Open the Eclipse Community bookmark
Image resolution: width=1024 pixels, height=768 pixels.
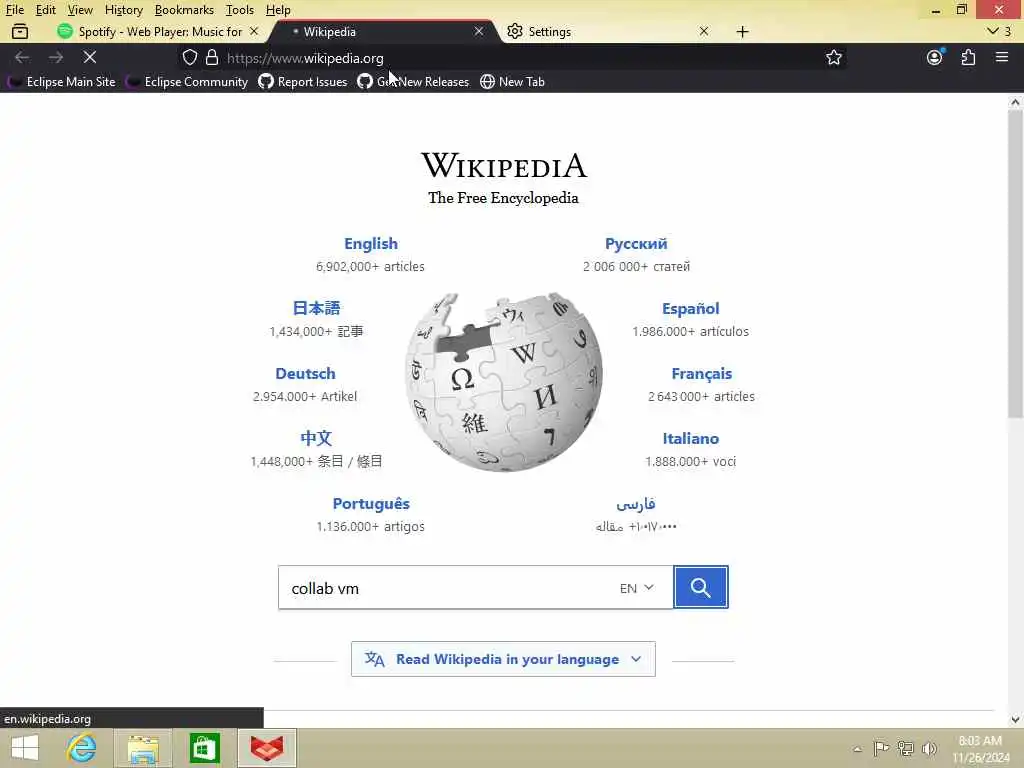[x=188, y=82]
